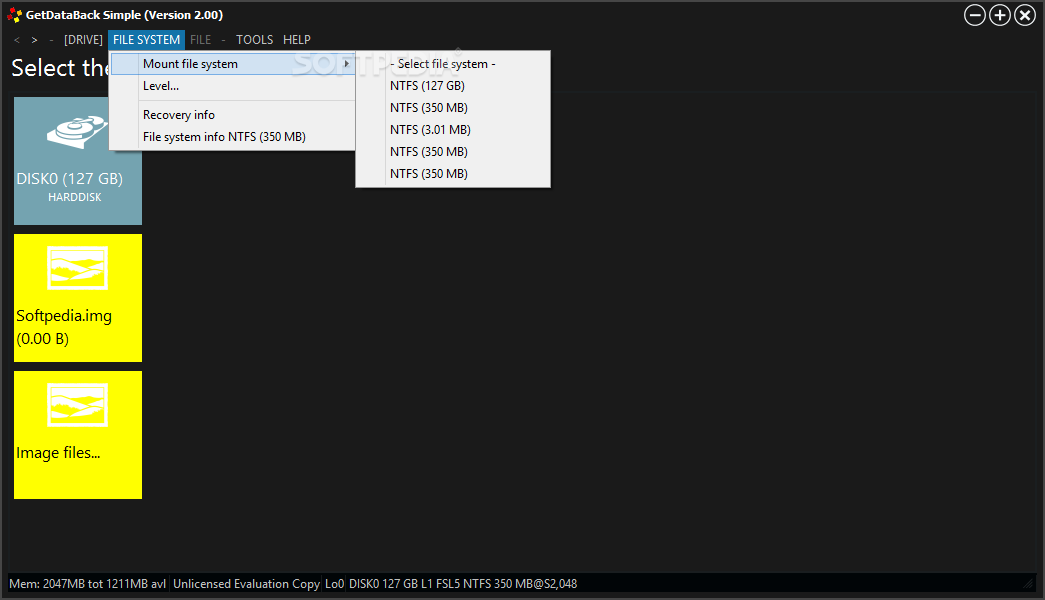Go back with the < arrow
The image size is (1045, 600).
pos(17,40)
